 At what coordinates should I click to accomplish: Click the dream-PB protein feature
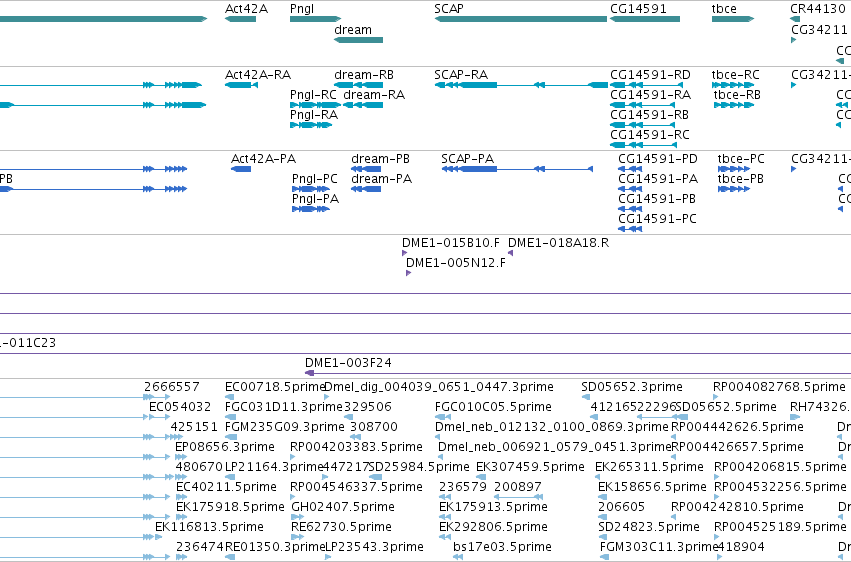(x=366, y=169)
